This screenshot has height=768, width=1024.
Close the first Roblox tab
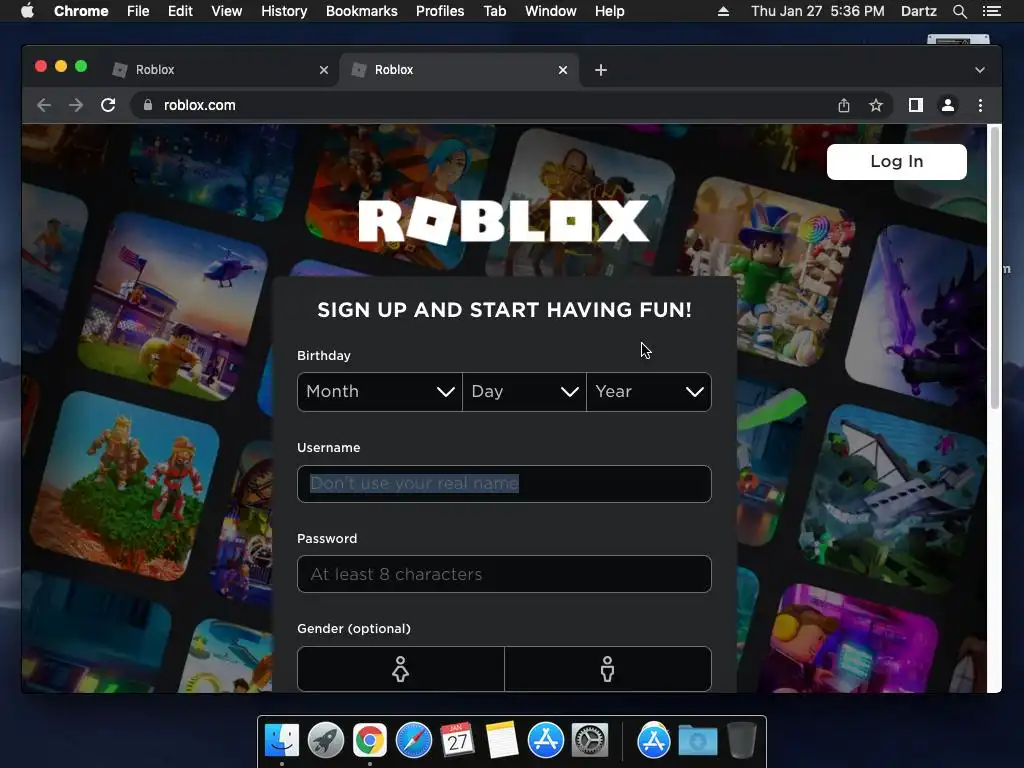(324, 70)
